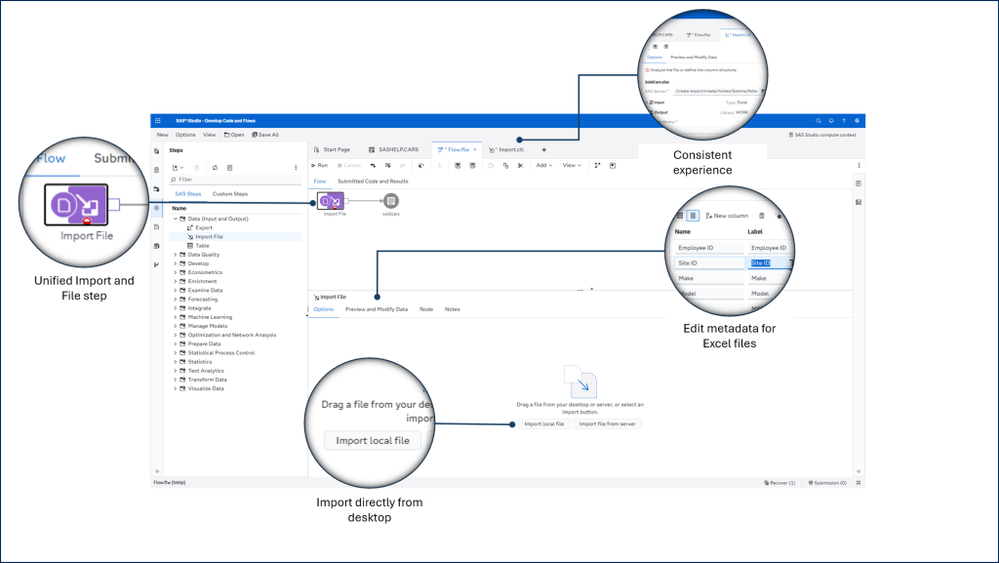Click the scissors cut icon in the flow toolbar
Viewport: 999px width, 563px height.
[521, 166]
